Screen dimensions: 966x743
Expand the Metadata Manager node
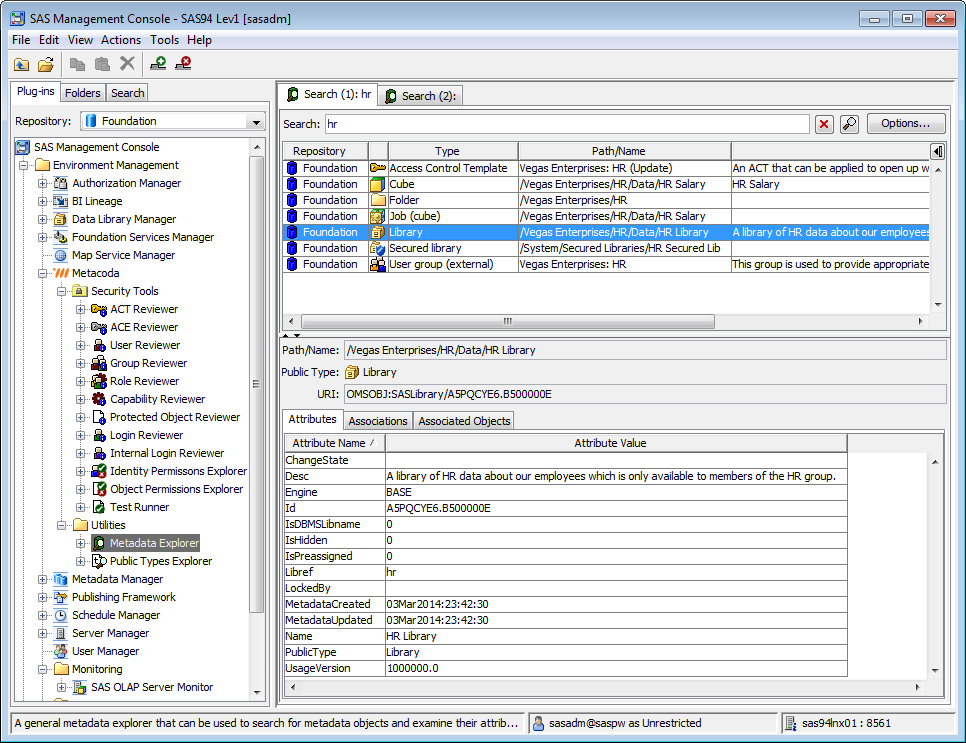tap(43, 579)
